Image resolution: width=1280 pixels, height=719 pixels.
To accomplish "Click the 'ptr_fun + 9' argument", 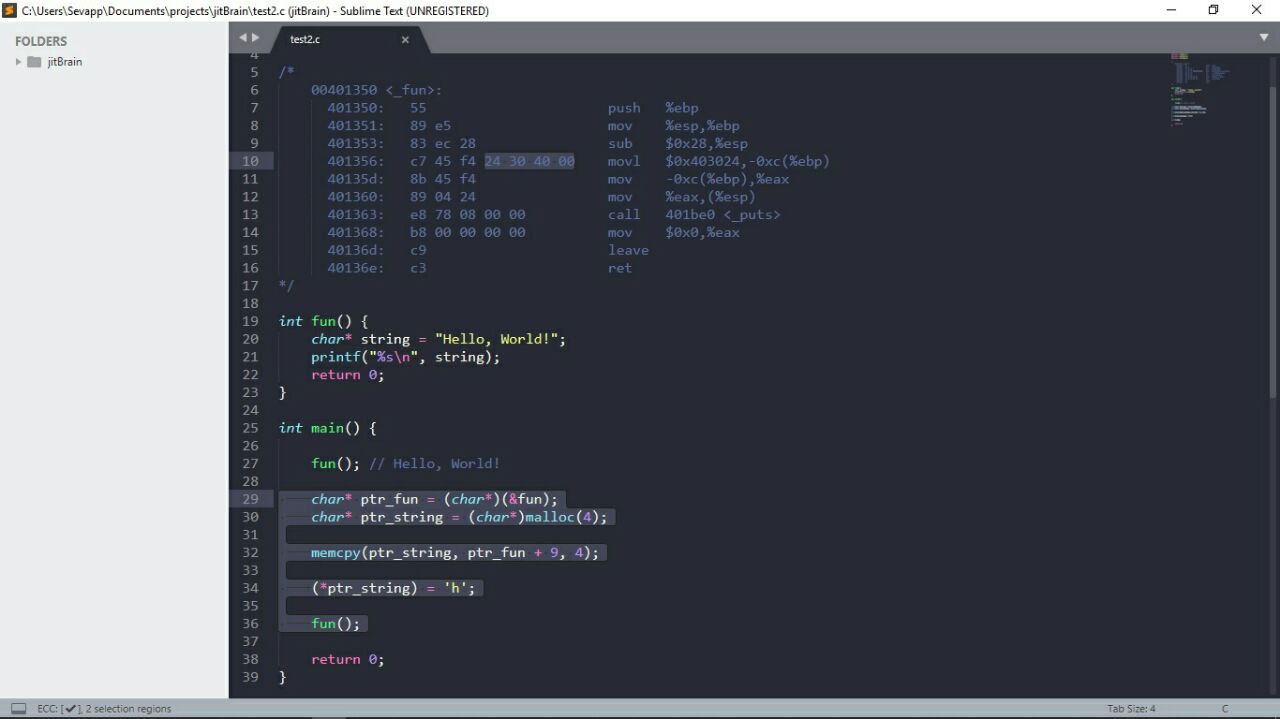I will [513, 552].
